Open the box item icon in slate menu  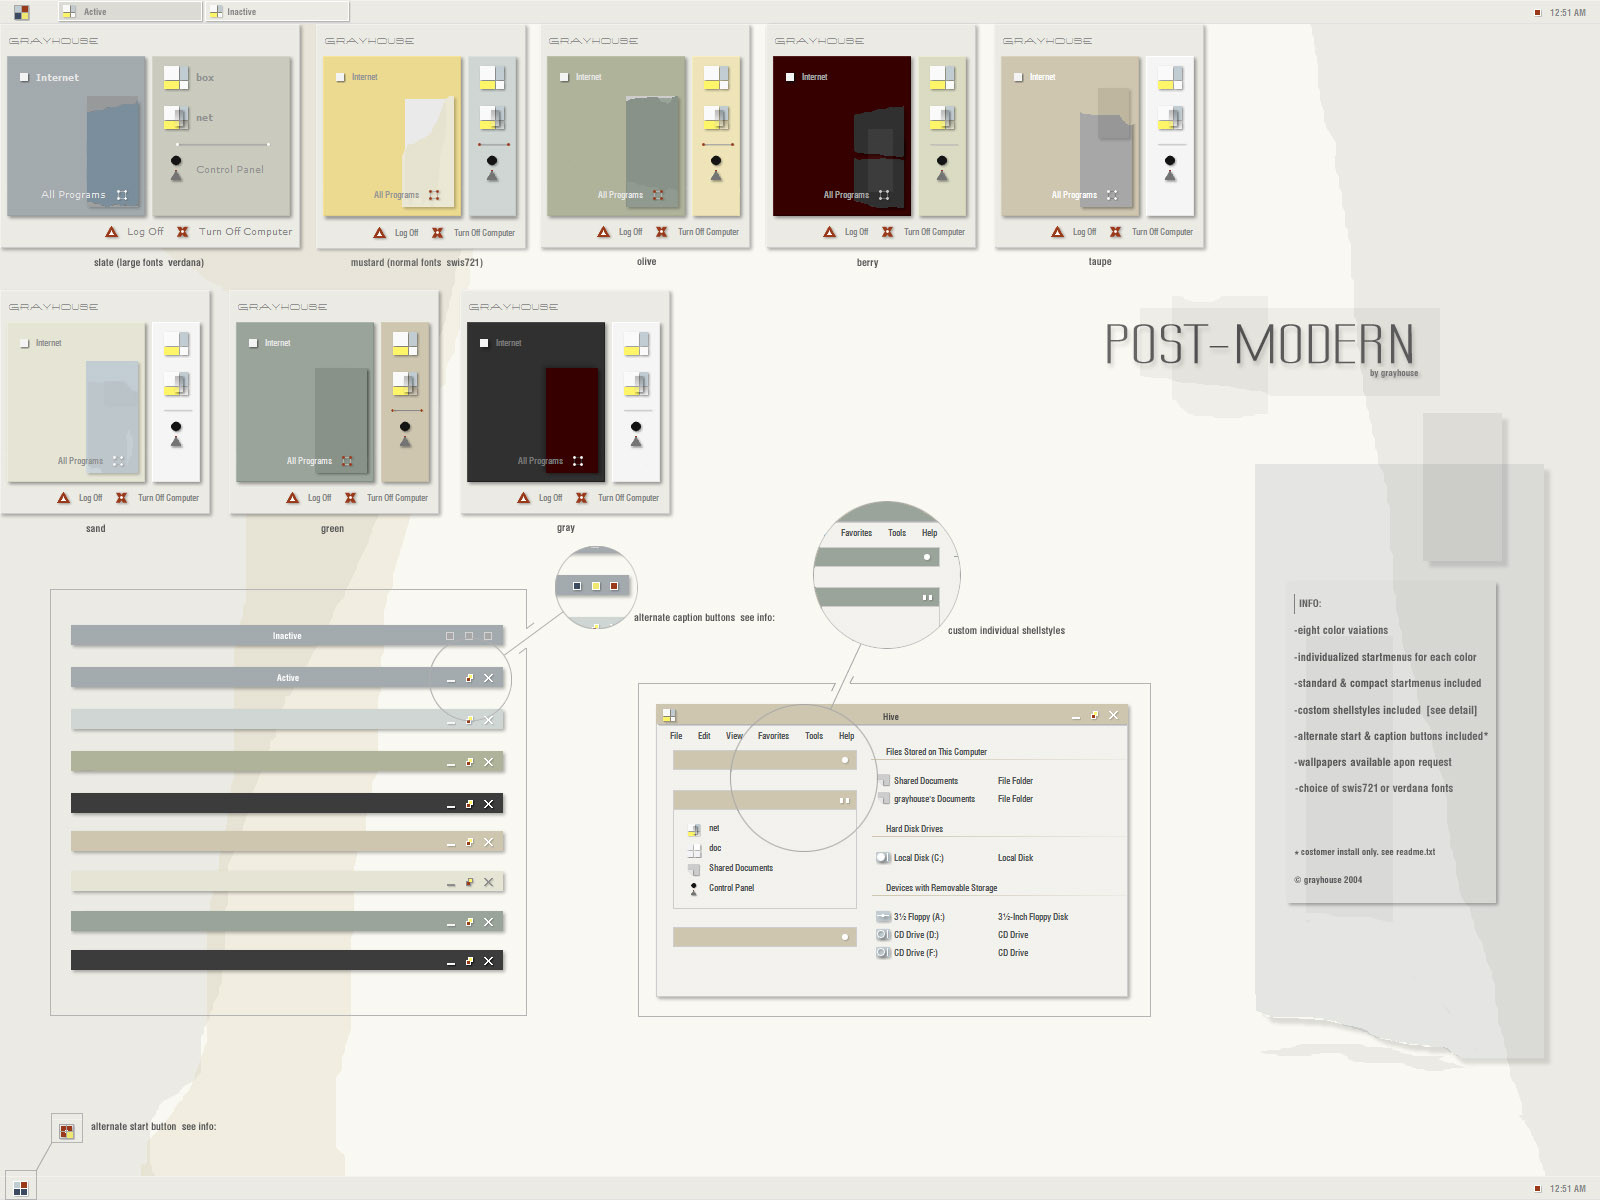tap(176, 77)
